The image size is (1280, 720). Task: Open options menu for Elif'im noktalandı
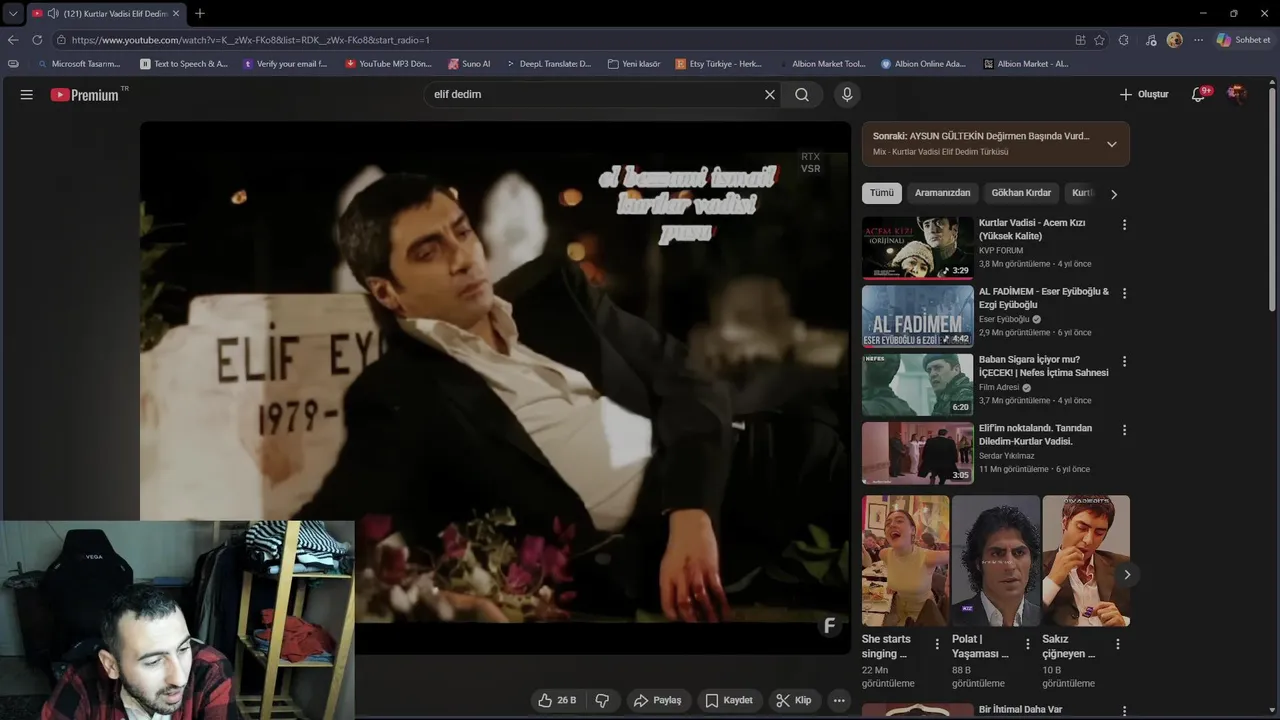(x=1124, y=430)
